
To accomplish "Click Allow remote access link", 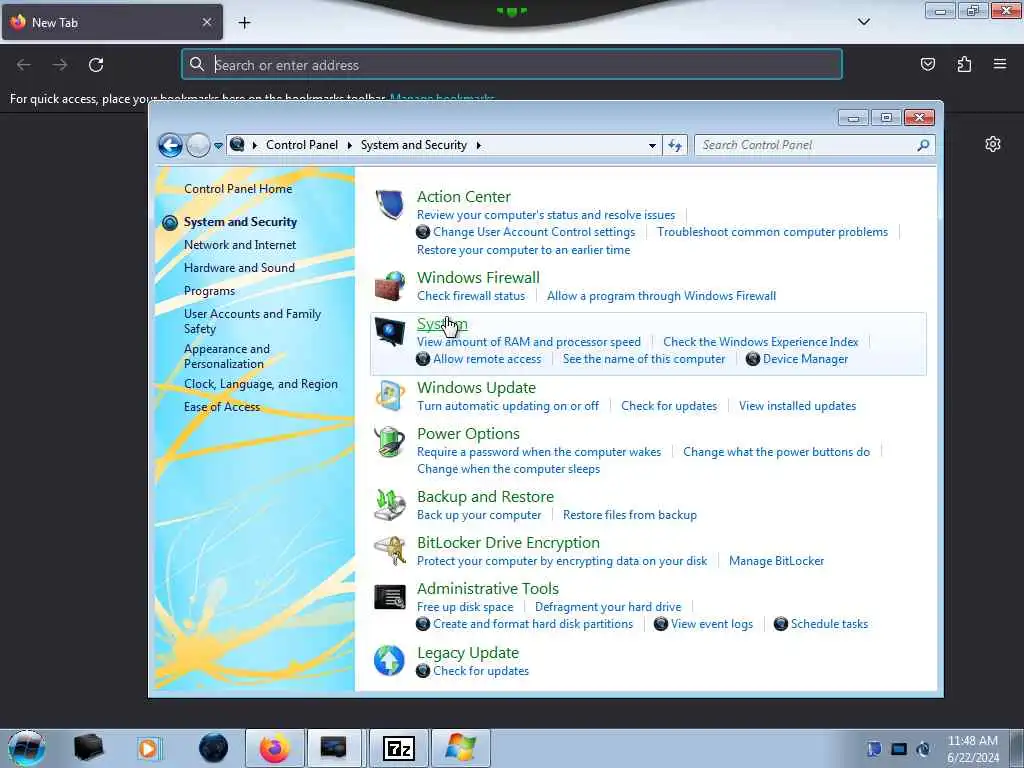I will (487, 359).
